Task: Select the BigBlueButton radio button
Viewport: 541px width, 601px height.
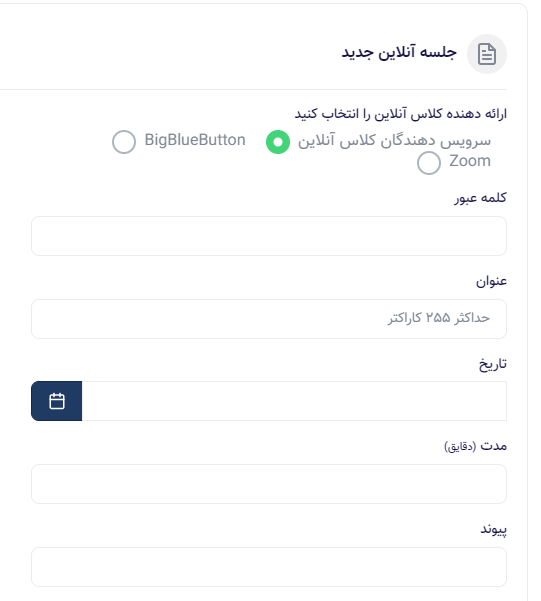Action: tap(124, 141)
